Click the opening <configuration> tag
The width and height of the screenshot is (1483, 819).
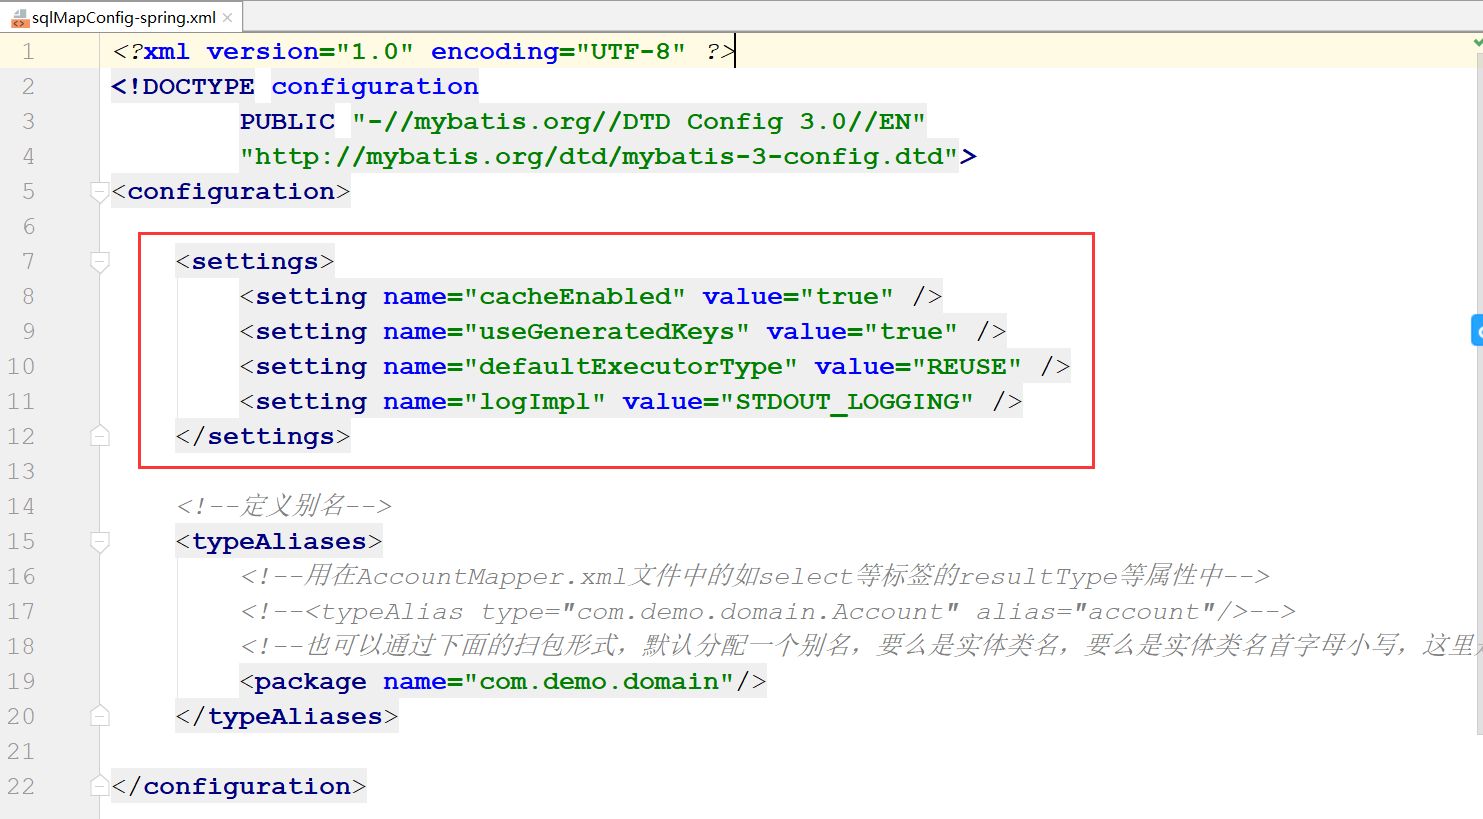[x=231, y=192]
